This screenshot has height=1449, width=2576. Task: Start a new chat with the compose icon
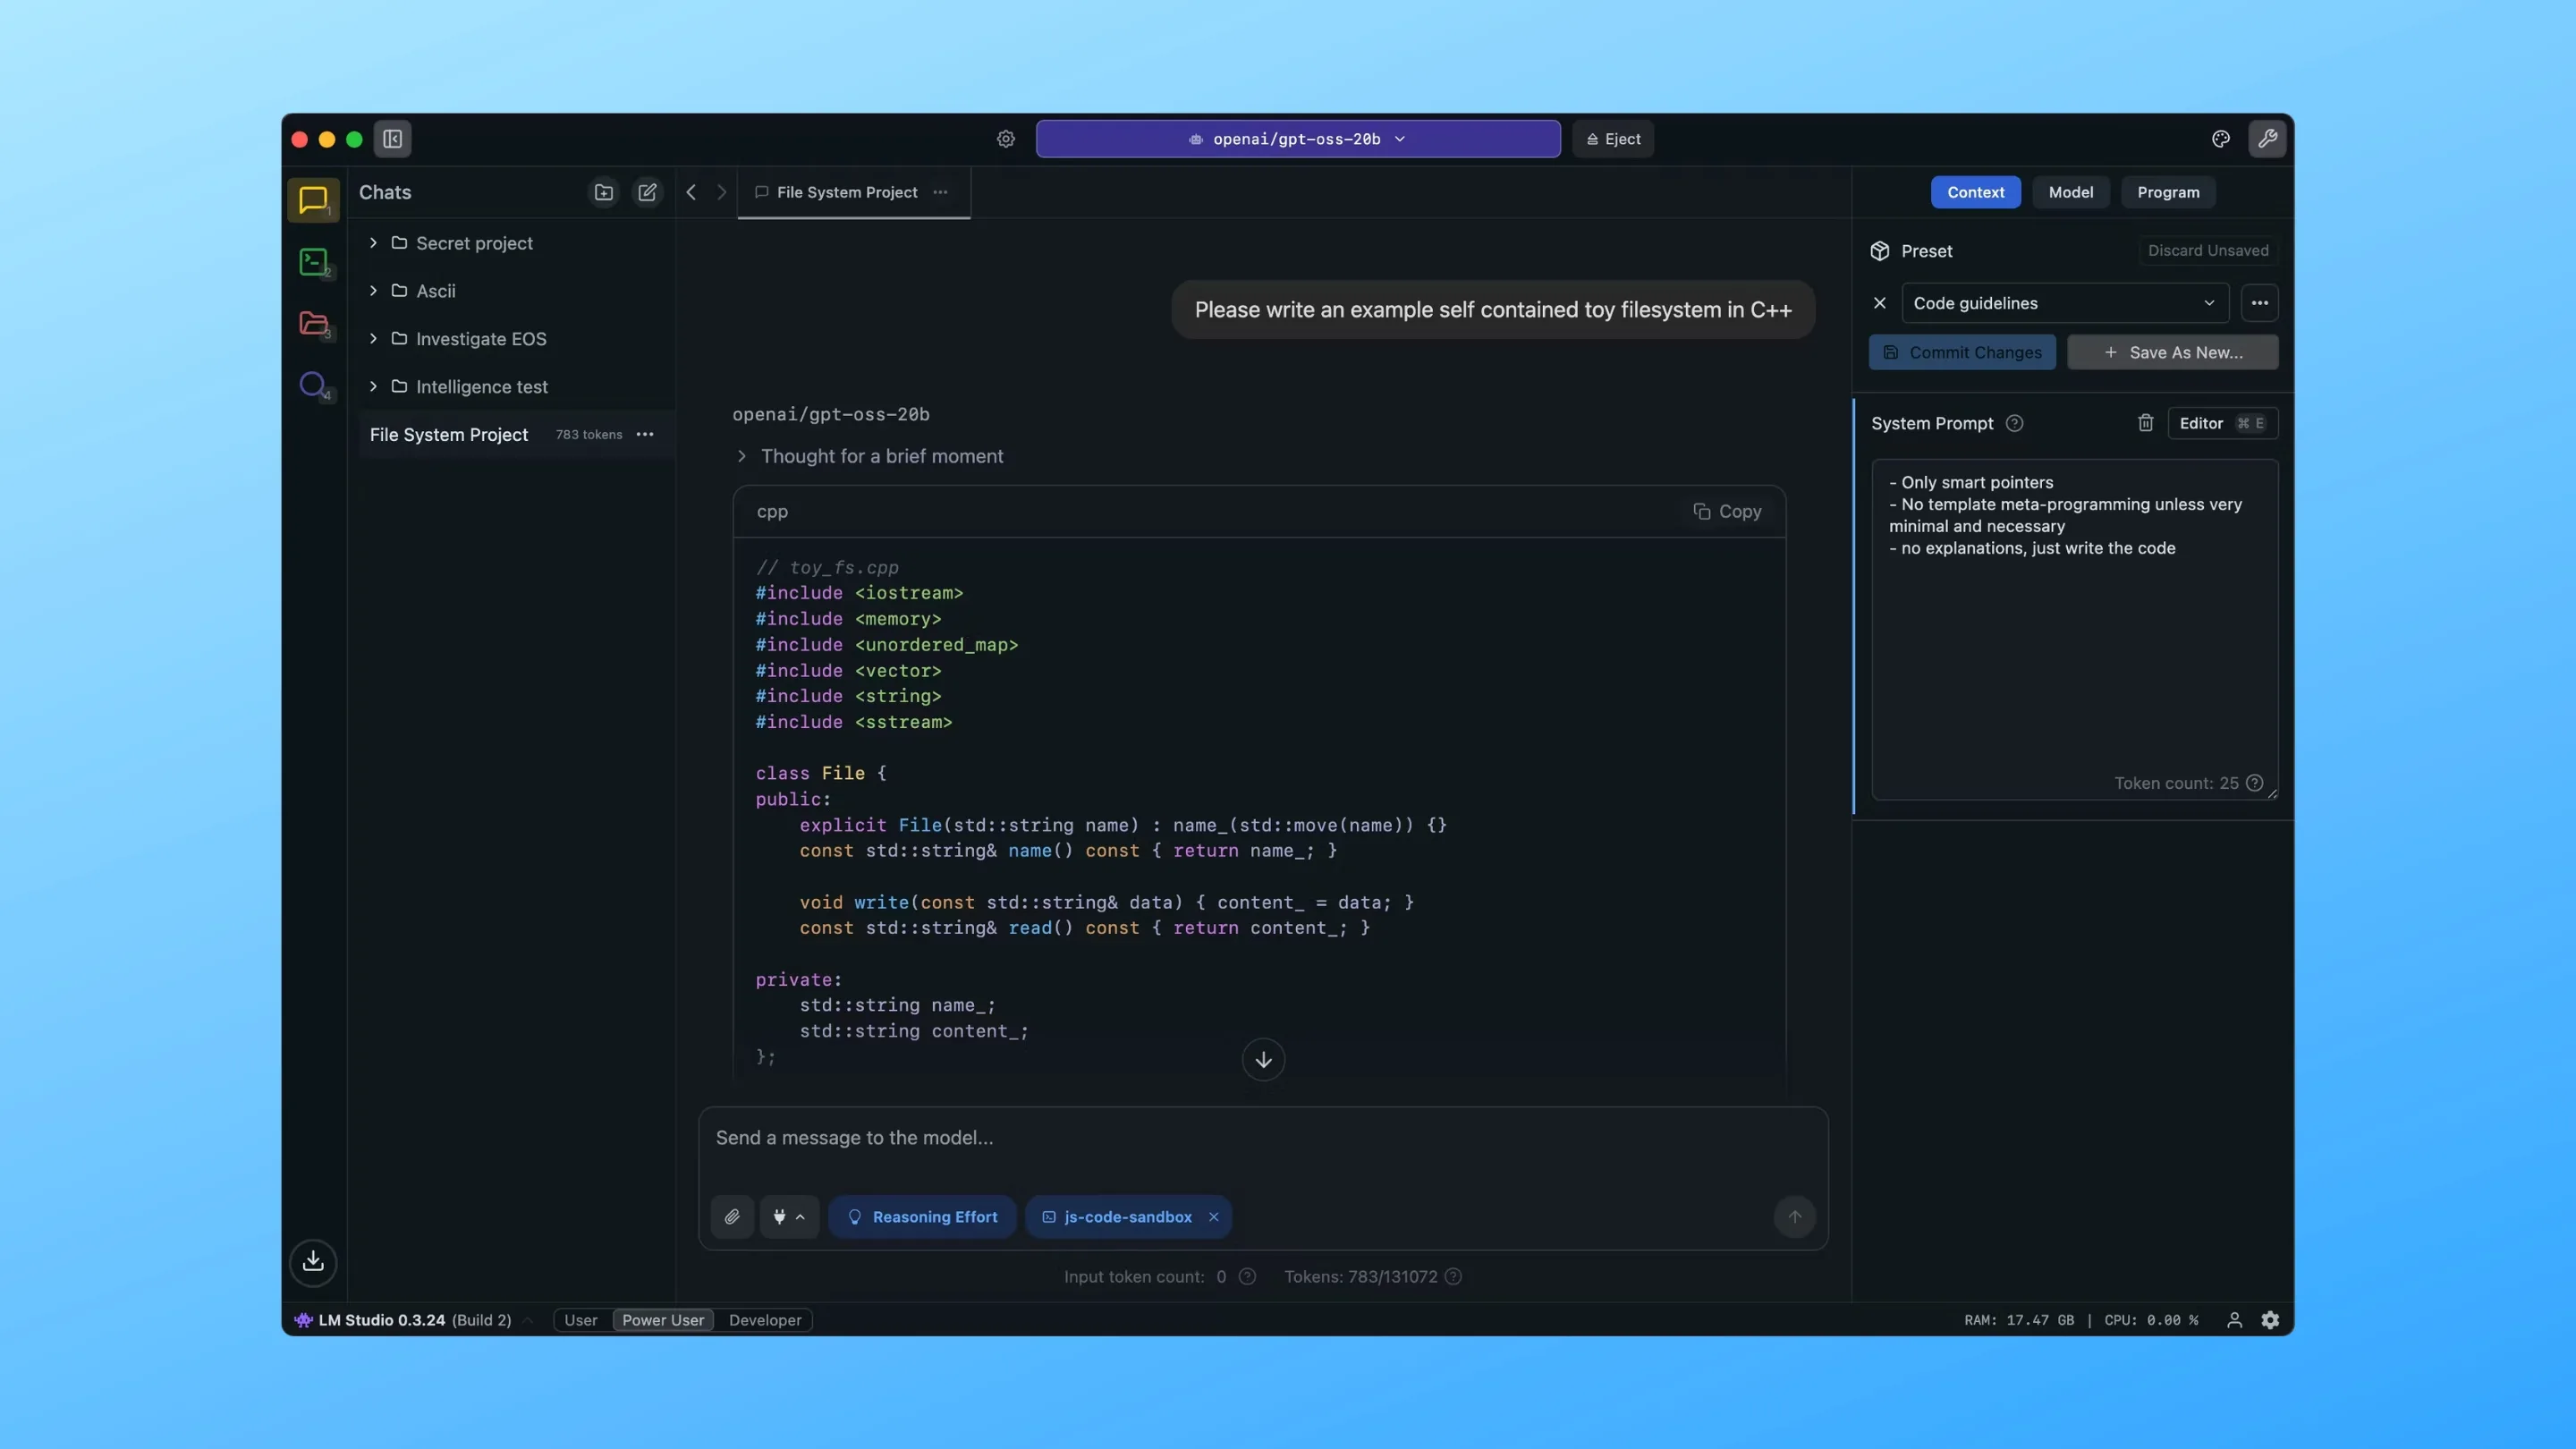click(647, 192)
